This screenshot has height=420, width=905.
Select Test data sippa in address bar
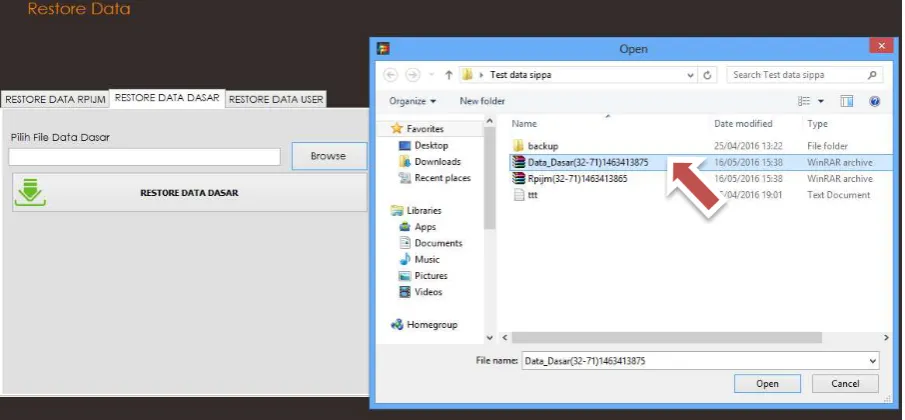pyautogui.click(x=521, y=75)
